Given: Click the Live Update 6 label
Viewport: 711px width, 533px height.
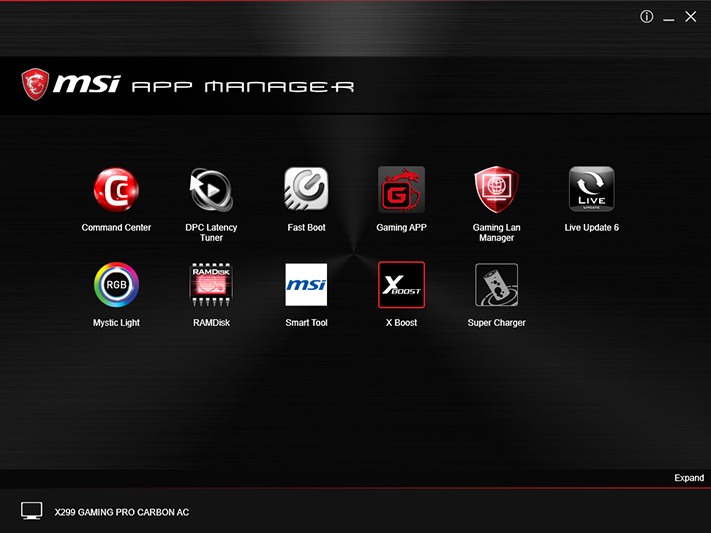Looking at the screenshot, I should (592, 228).
